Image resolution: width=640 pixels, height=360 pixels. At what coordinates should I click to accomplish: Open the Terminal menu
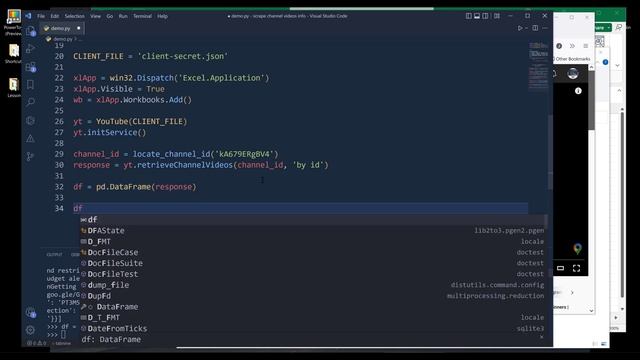pos(142,16)
